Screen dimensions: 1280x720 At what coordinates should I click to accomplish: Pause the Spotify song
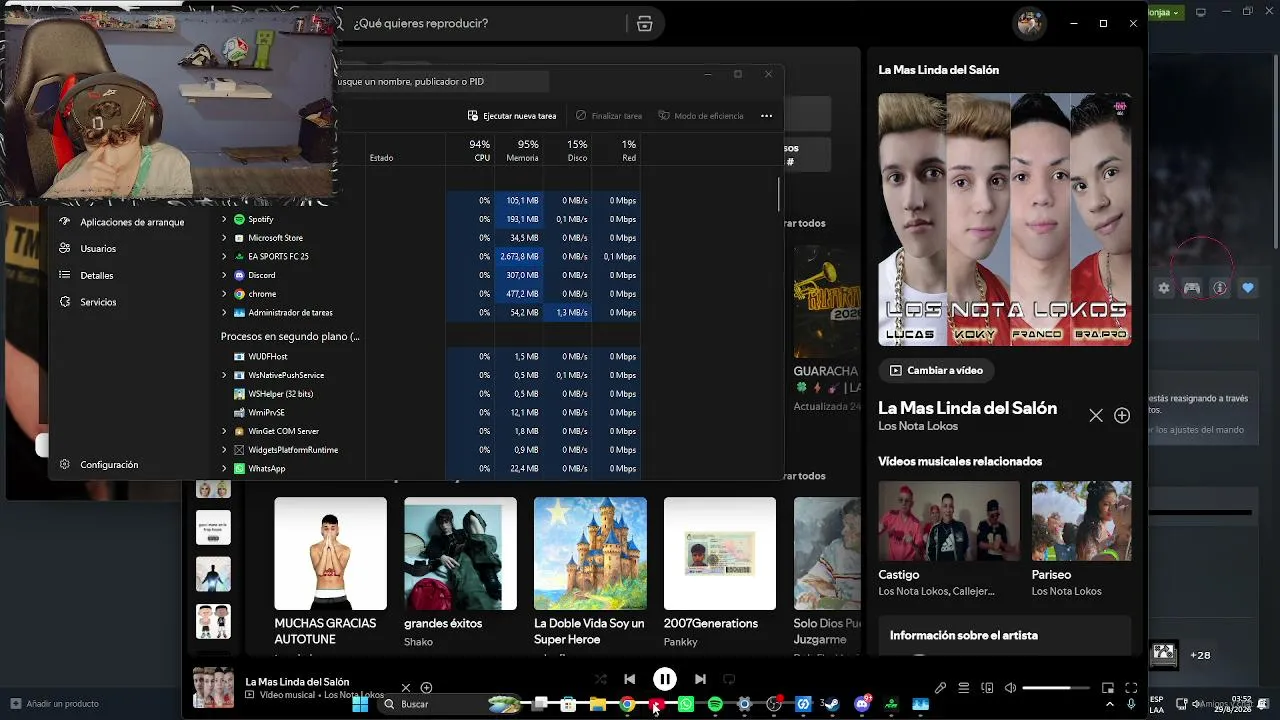[665, 679]
